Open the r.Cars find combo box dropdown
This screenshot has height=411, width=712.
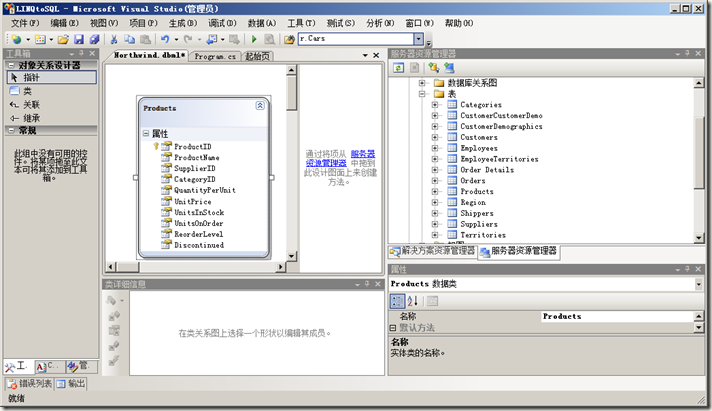pyautogui.click(x=419, y=39)
